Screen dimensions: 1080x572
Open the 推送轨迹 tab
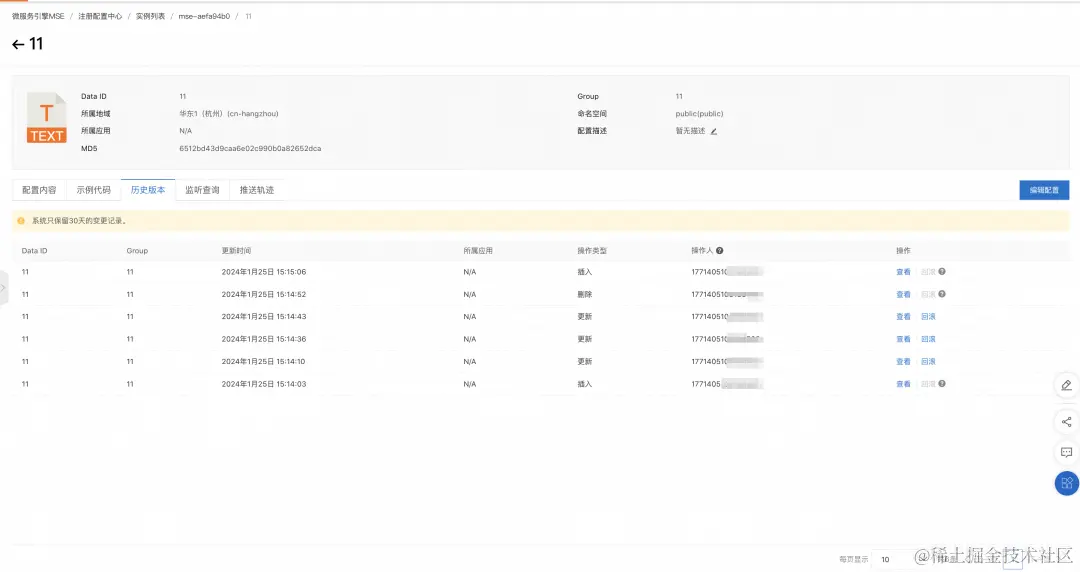pos(257,190)
